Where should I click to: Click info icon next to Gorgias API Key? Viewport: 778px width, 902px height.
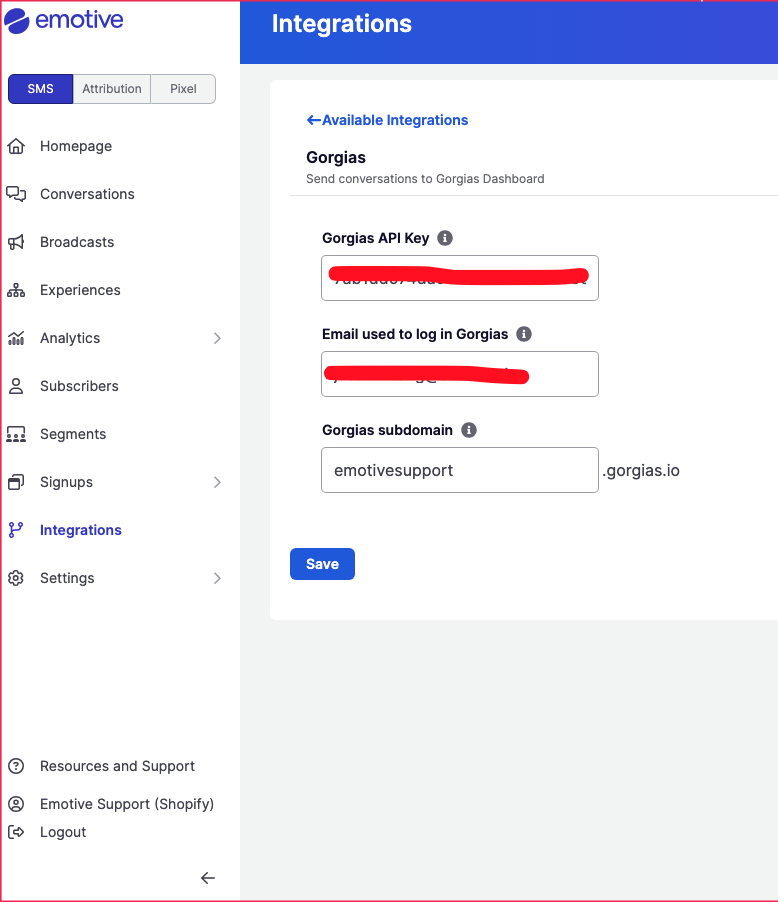[445, 238]
